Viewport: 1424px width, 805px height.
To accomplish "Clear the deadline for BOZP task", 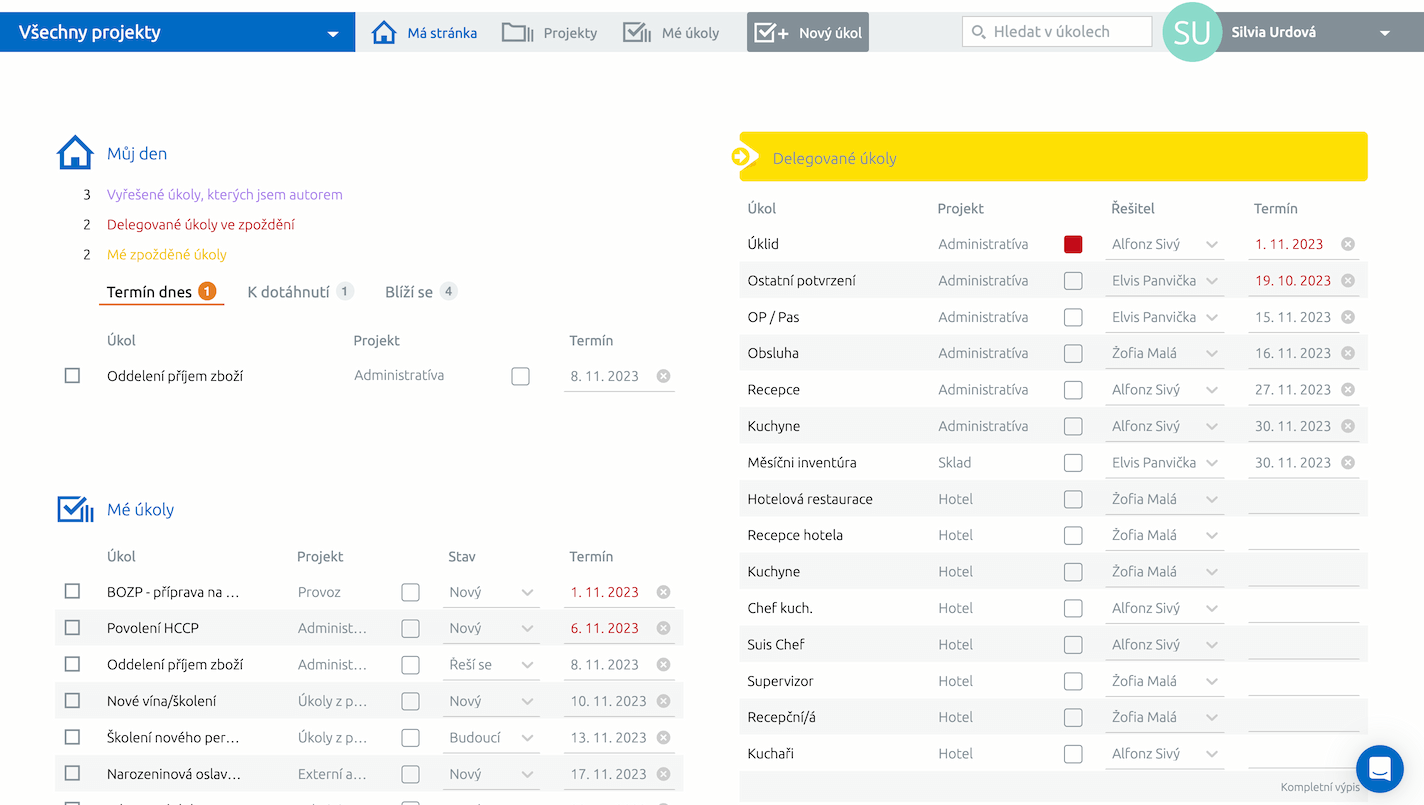I will pos(663,592).
